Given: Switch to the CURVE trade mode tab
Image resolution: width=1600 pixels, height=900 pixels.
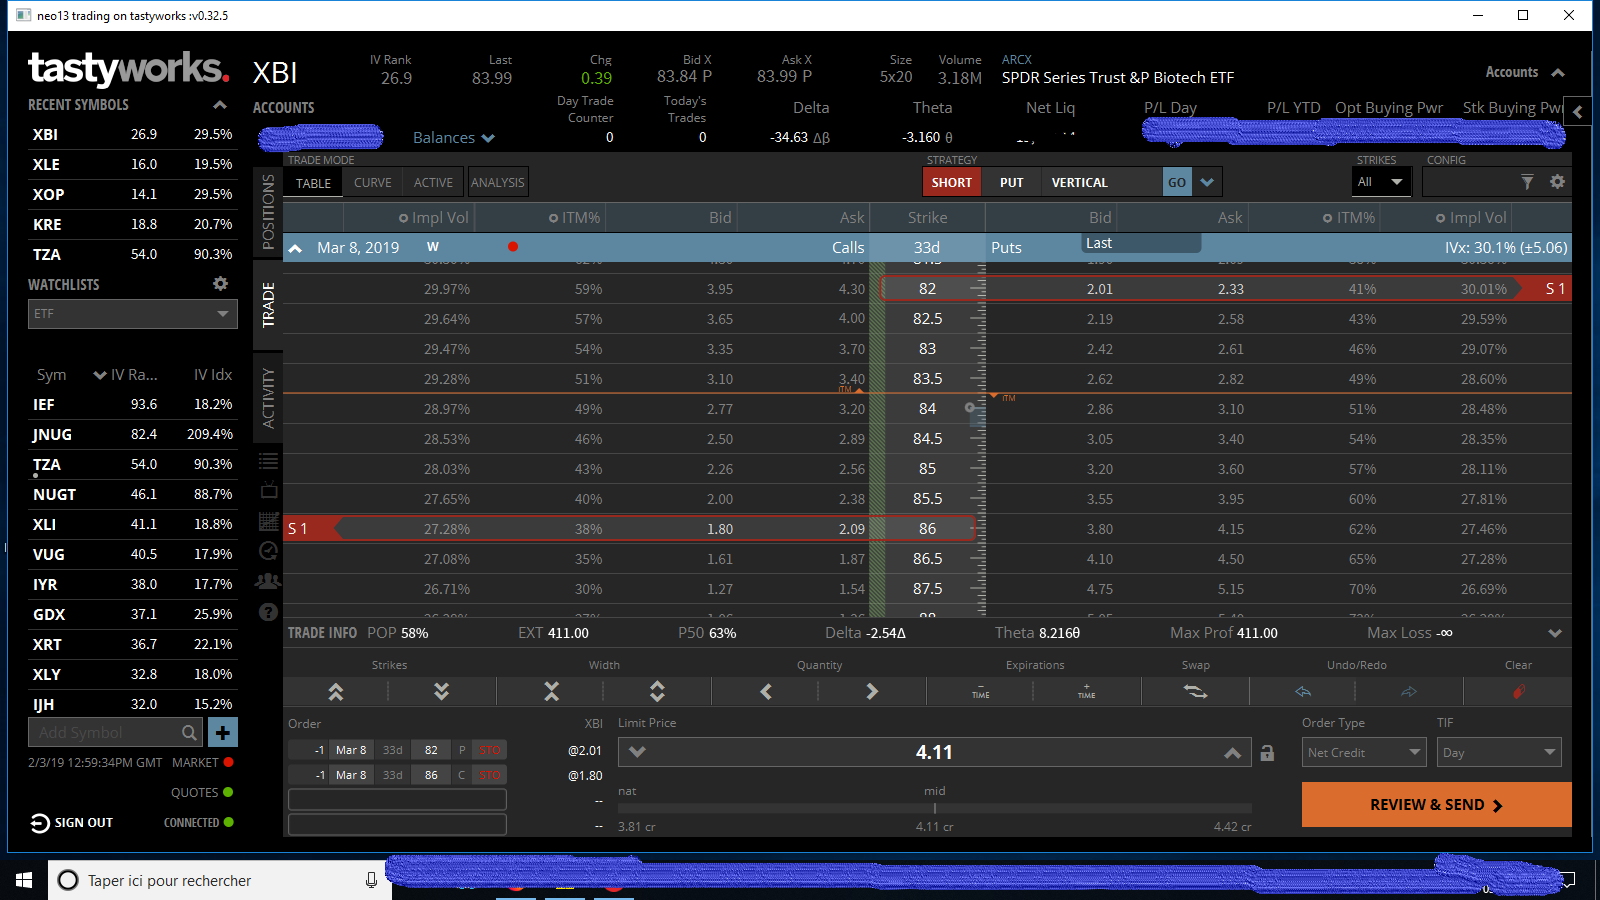Looking at the screenshot, I should point(372,182).
